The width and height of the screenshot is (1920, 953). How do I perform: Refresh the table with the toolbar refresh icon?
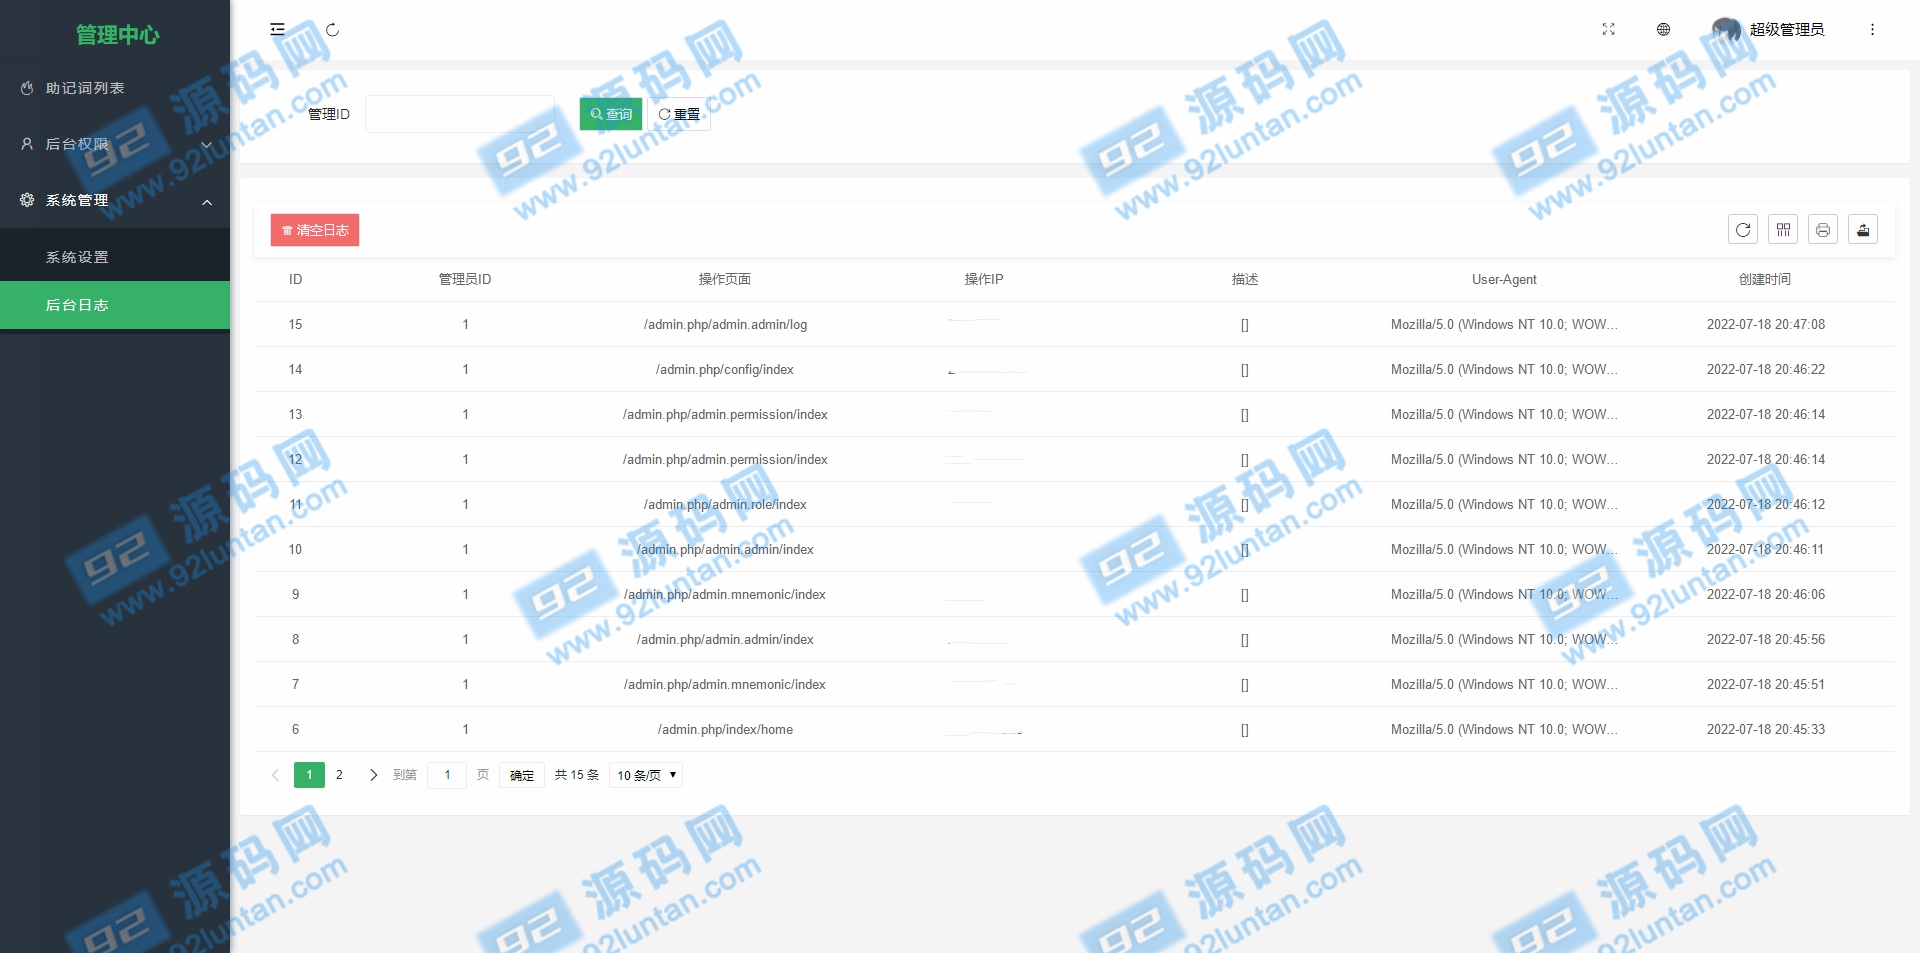(1743, 230)
